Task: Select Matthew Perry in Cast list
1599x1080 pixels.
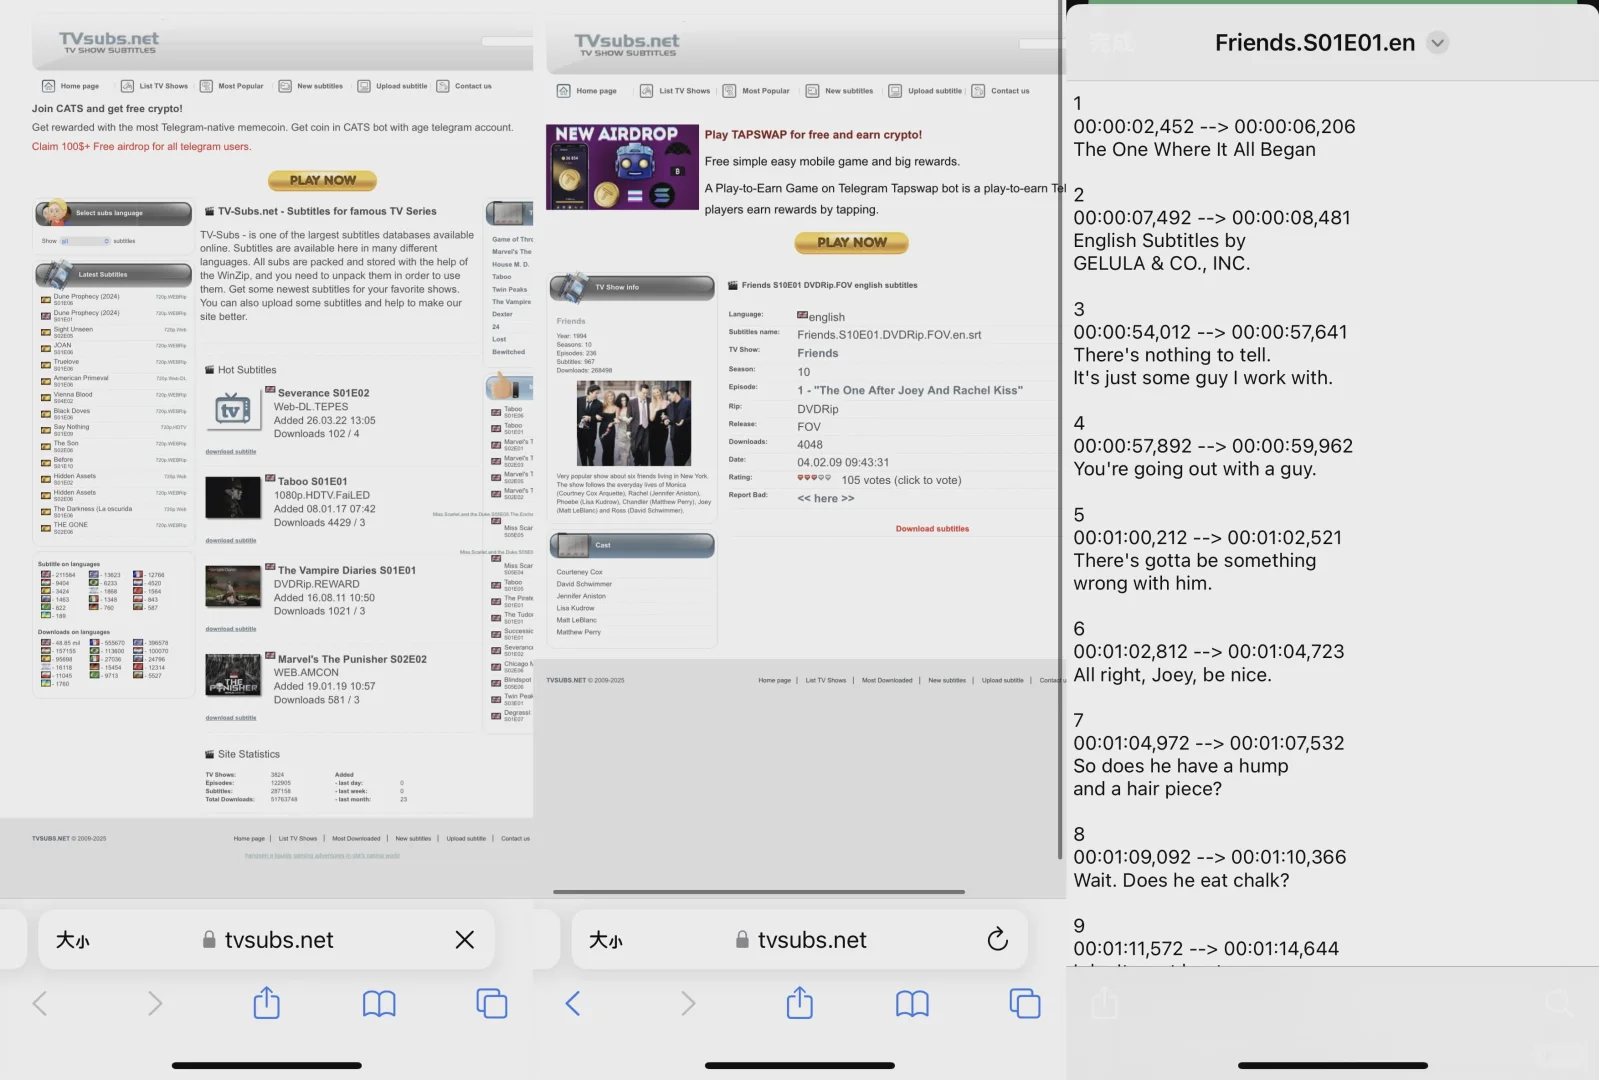Action: [579, 632]
